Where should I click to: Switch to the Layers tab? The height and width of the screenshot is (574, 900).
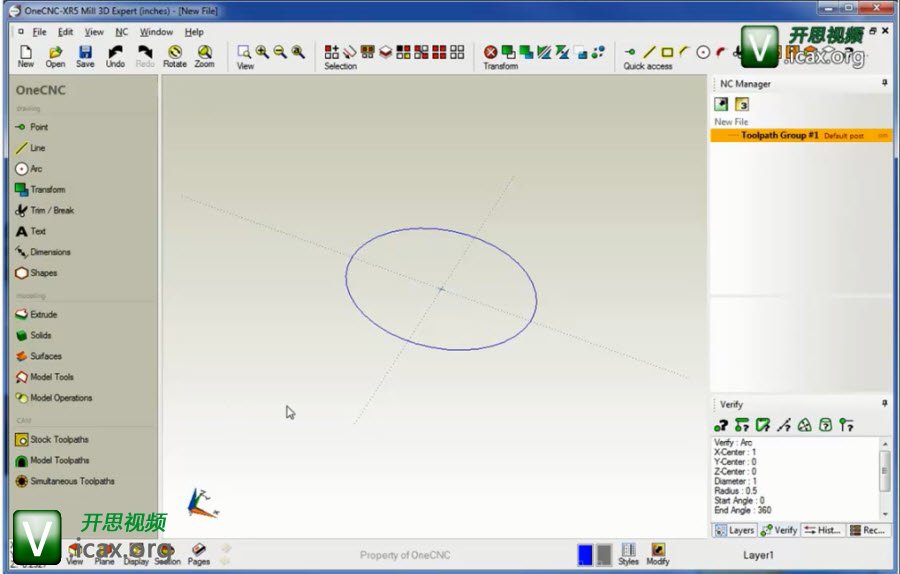click(735, 530)
